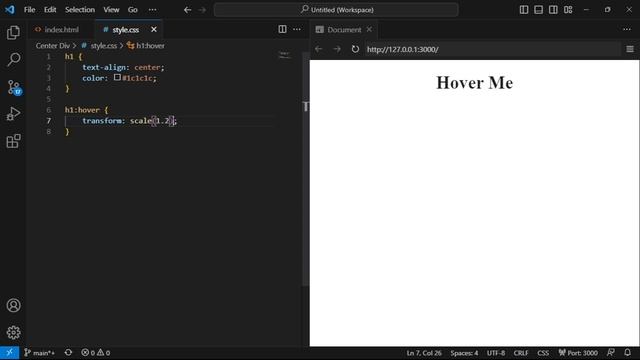Split the editor right

coord(282,29)
